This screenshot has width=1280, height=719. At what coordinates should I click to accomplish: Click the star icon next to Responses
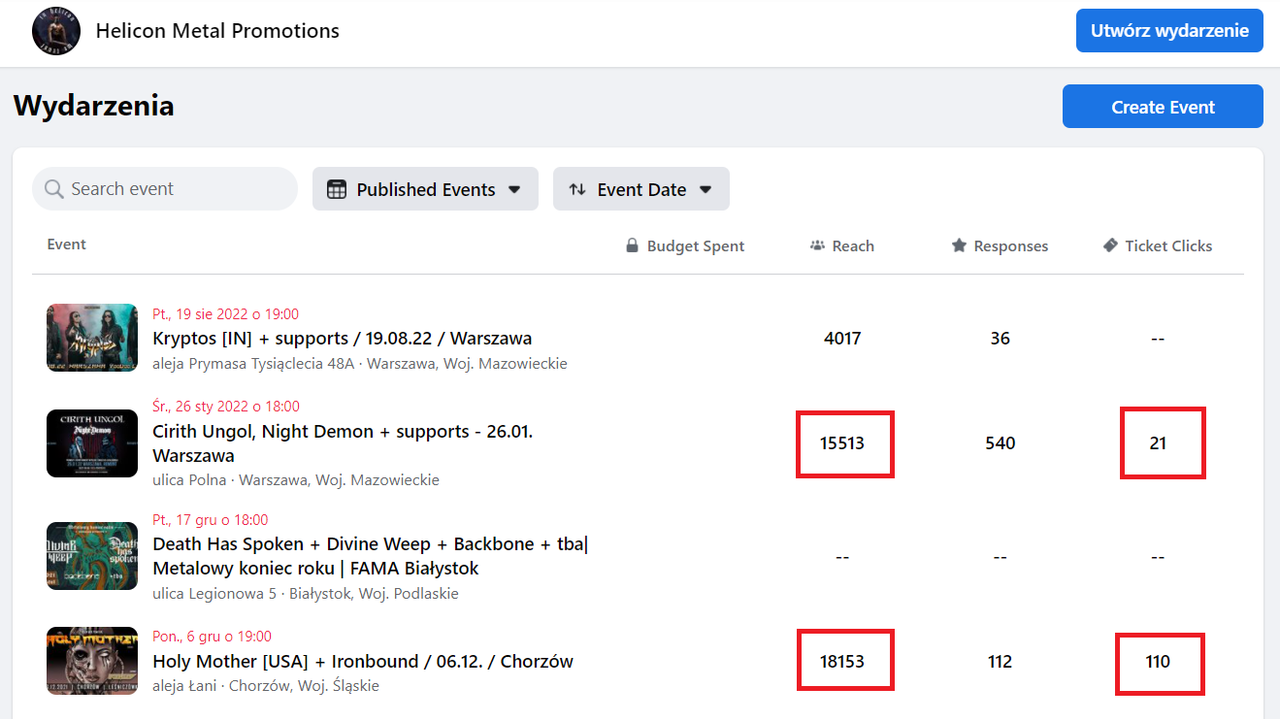(959, 246)
